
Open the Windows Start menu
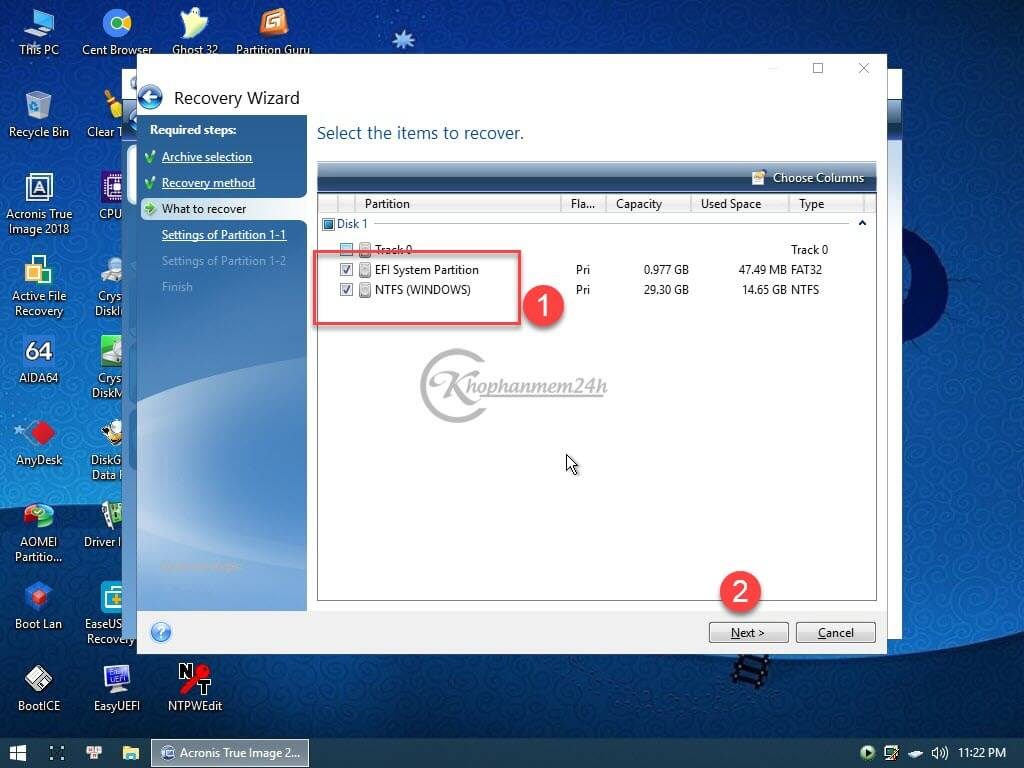click(x=18, y=752)
